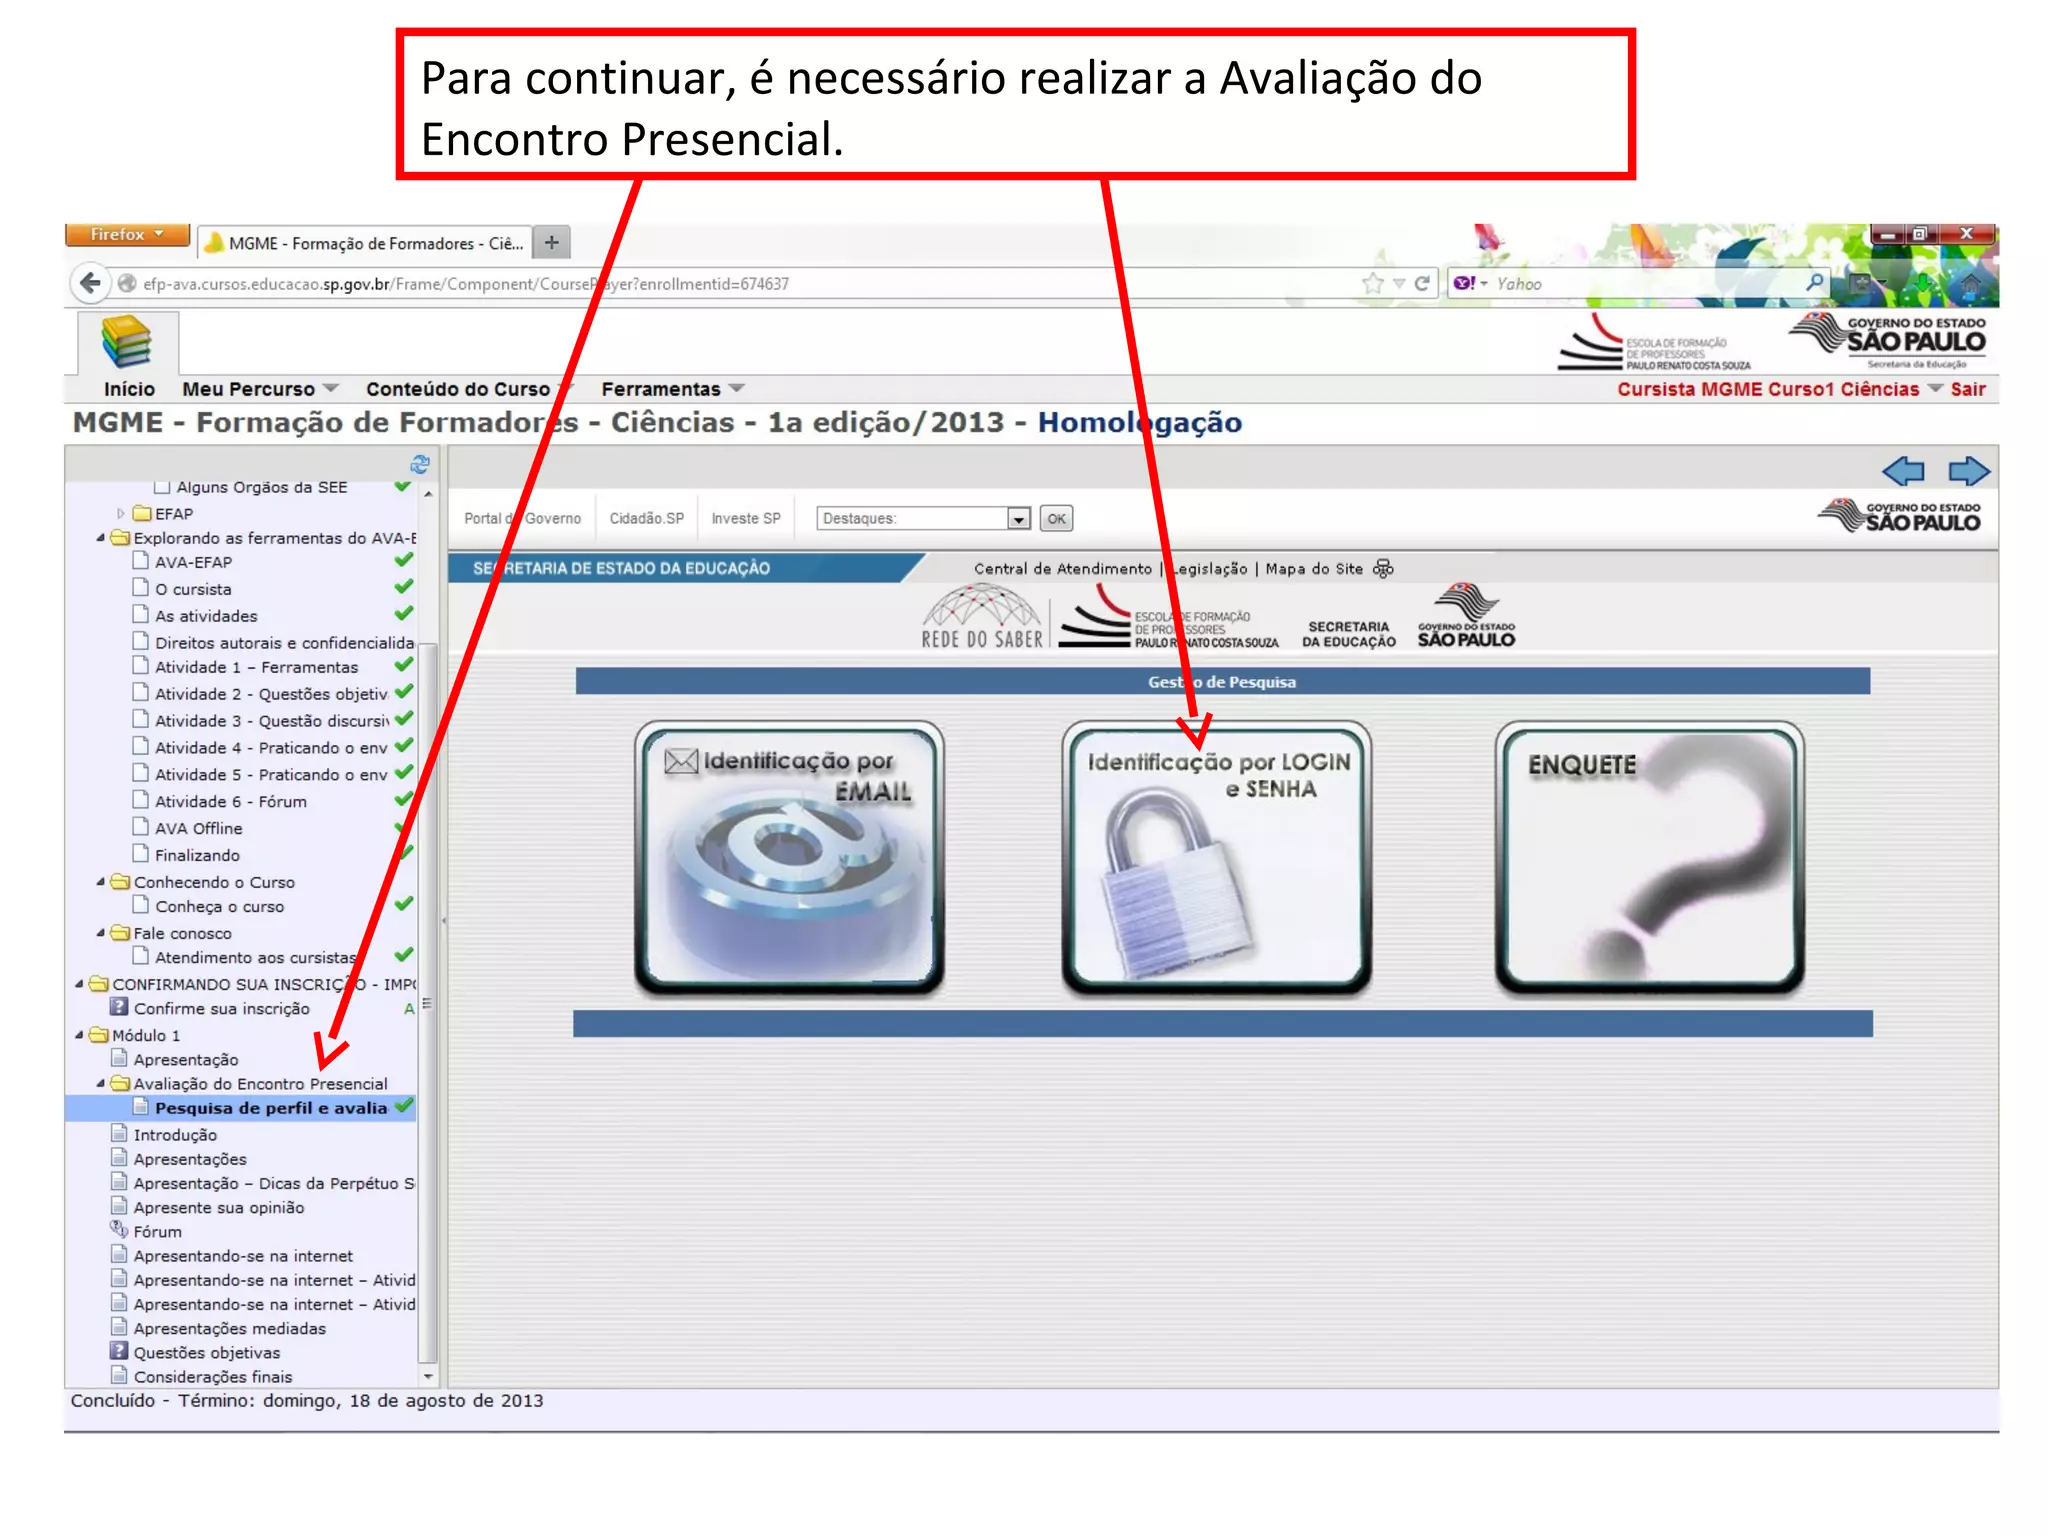The height and width of the screenshot is (1536, 2048).
Task: Open Considerações finais item
Action: click(213, 1376)
